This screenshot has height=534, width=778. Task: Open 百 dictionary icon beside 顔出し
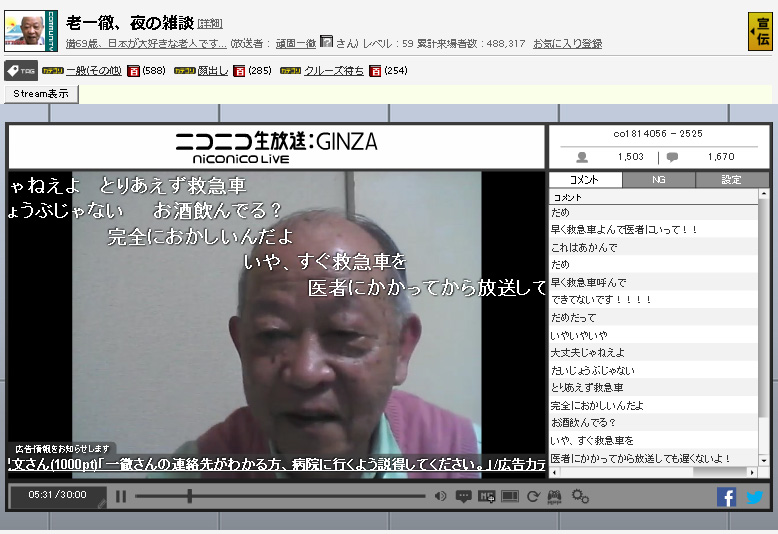coord(239,71)
